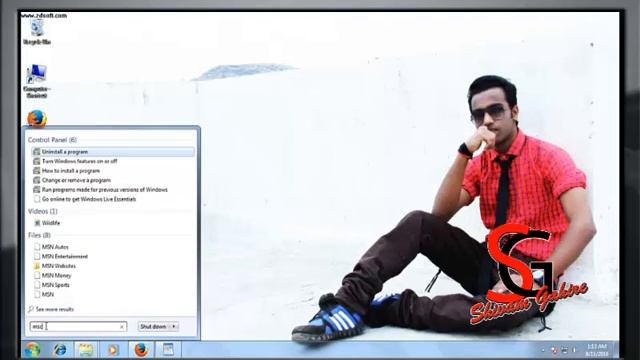Open Internet Explorer from taskbar
The width and height of the screenshot is (640, 360).
[x=60, y=350]
